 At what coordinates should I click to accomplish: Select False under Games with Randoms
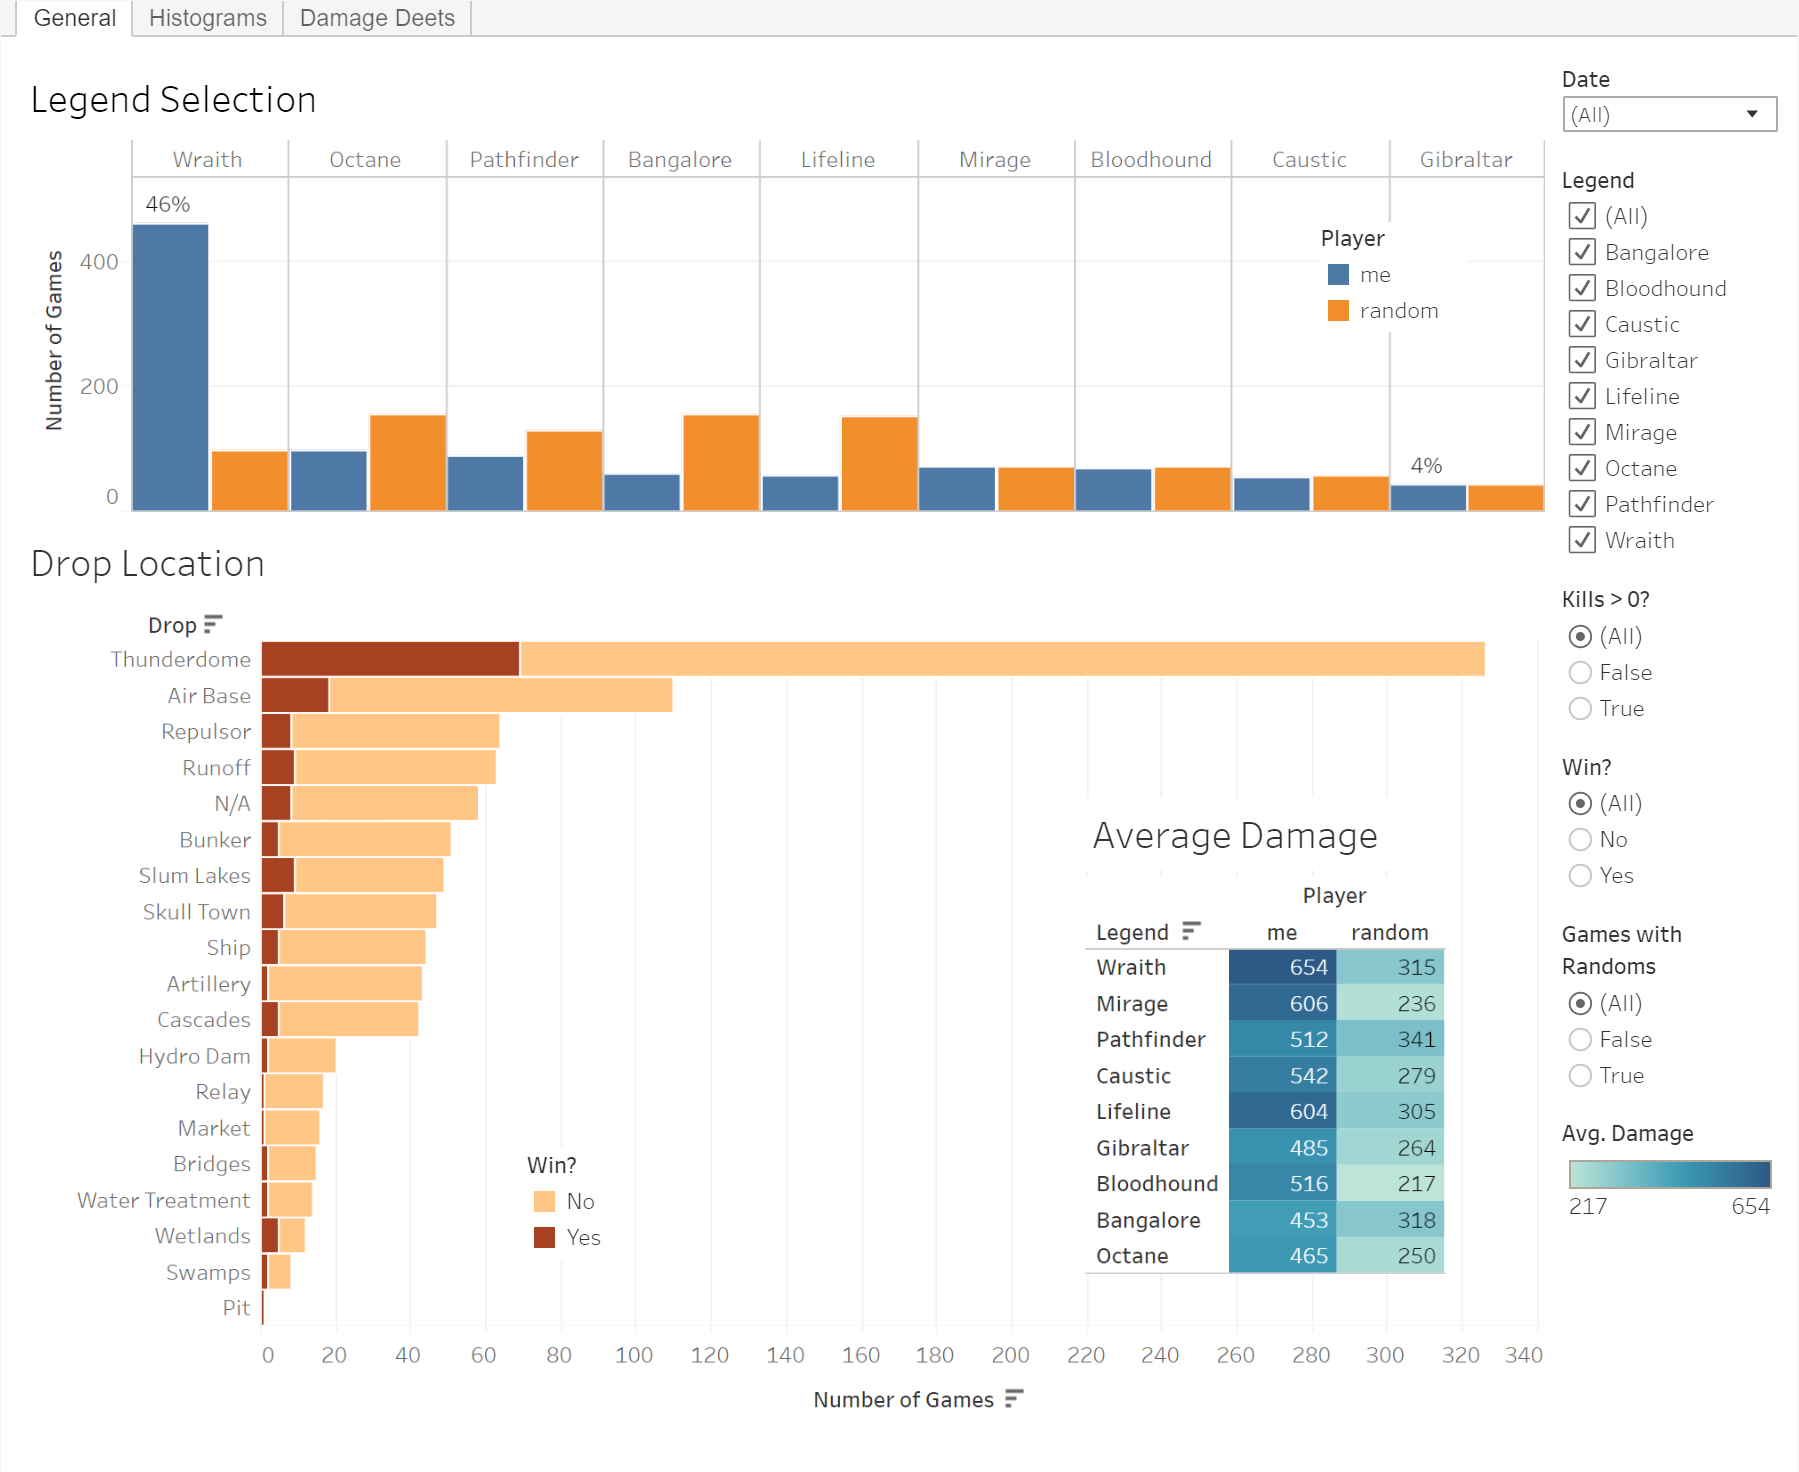tap(1580, 1040)
